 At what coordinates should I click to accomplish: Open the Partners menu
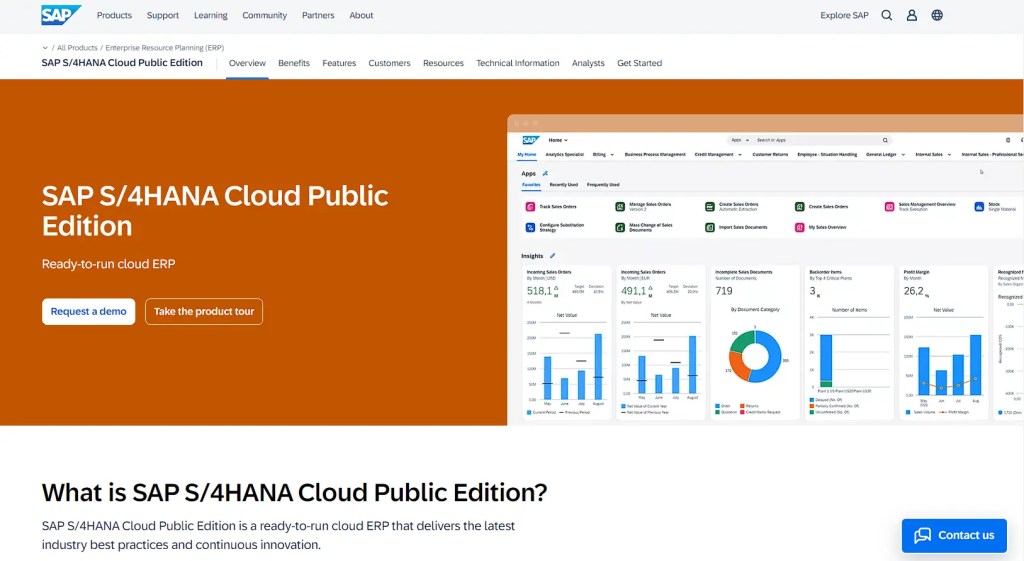pos(318,15)
